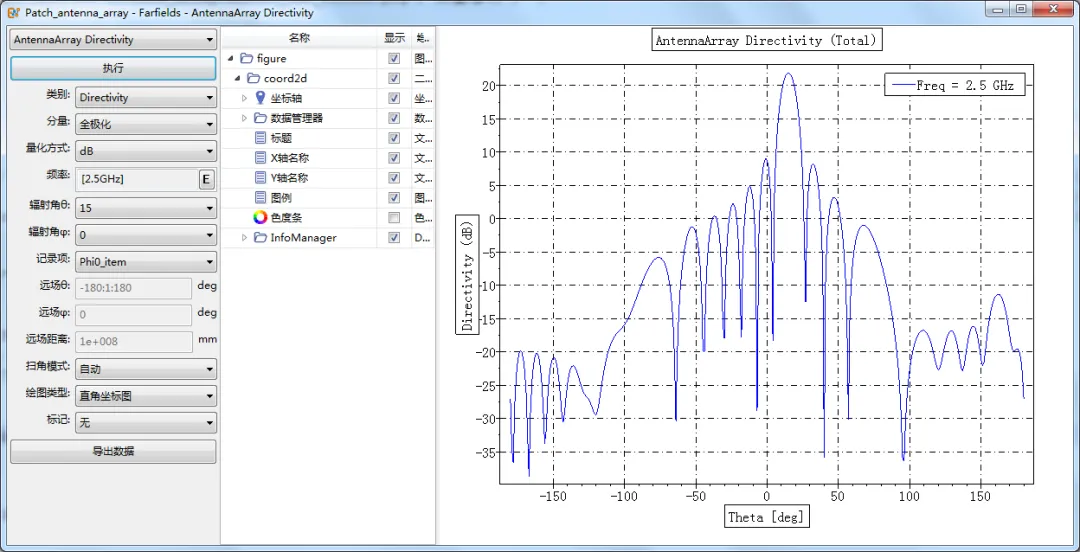This screenshot has width=1080, height=552.
Task: Click the 远场距离 field 1e+008
Action: (x=134, y=342)
